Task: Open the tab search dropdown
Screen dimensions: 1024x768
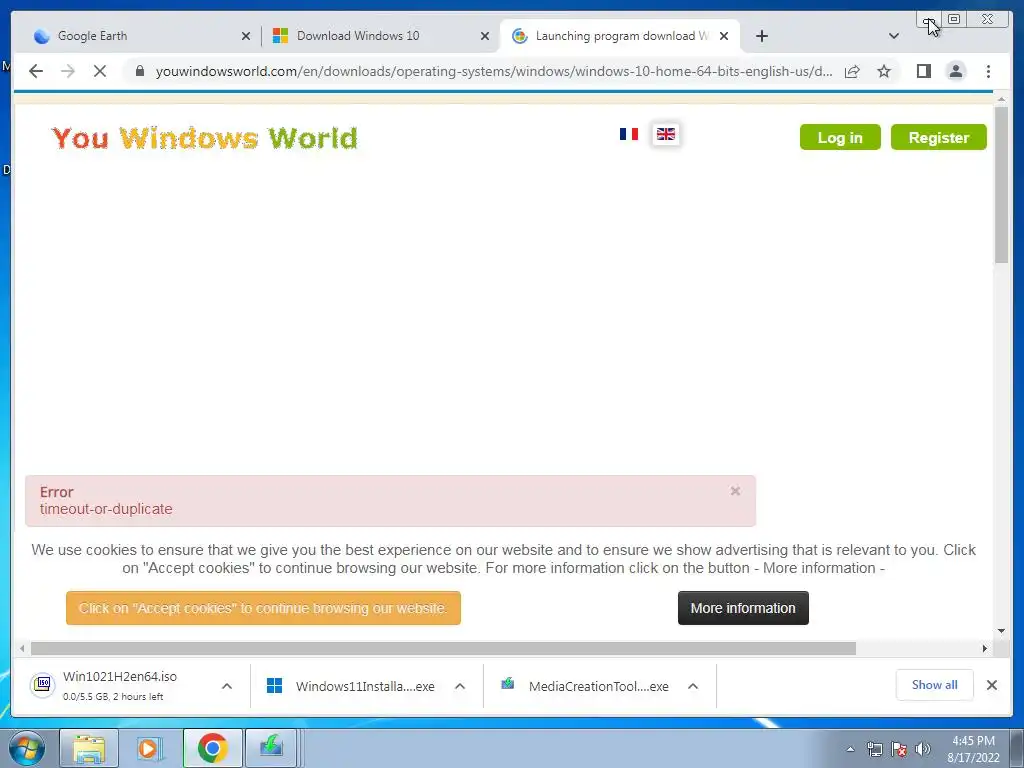Action: coord(894,36)
